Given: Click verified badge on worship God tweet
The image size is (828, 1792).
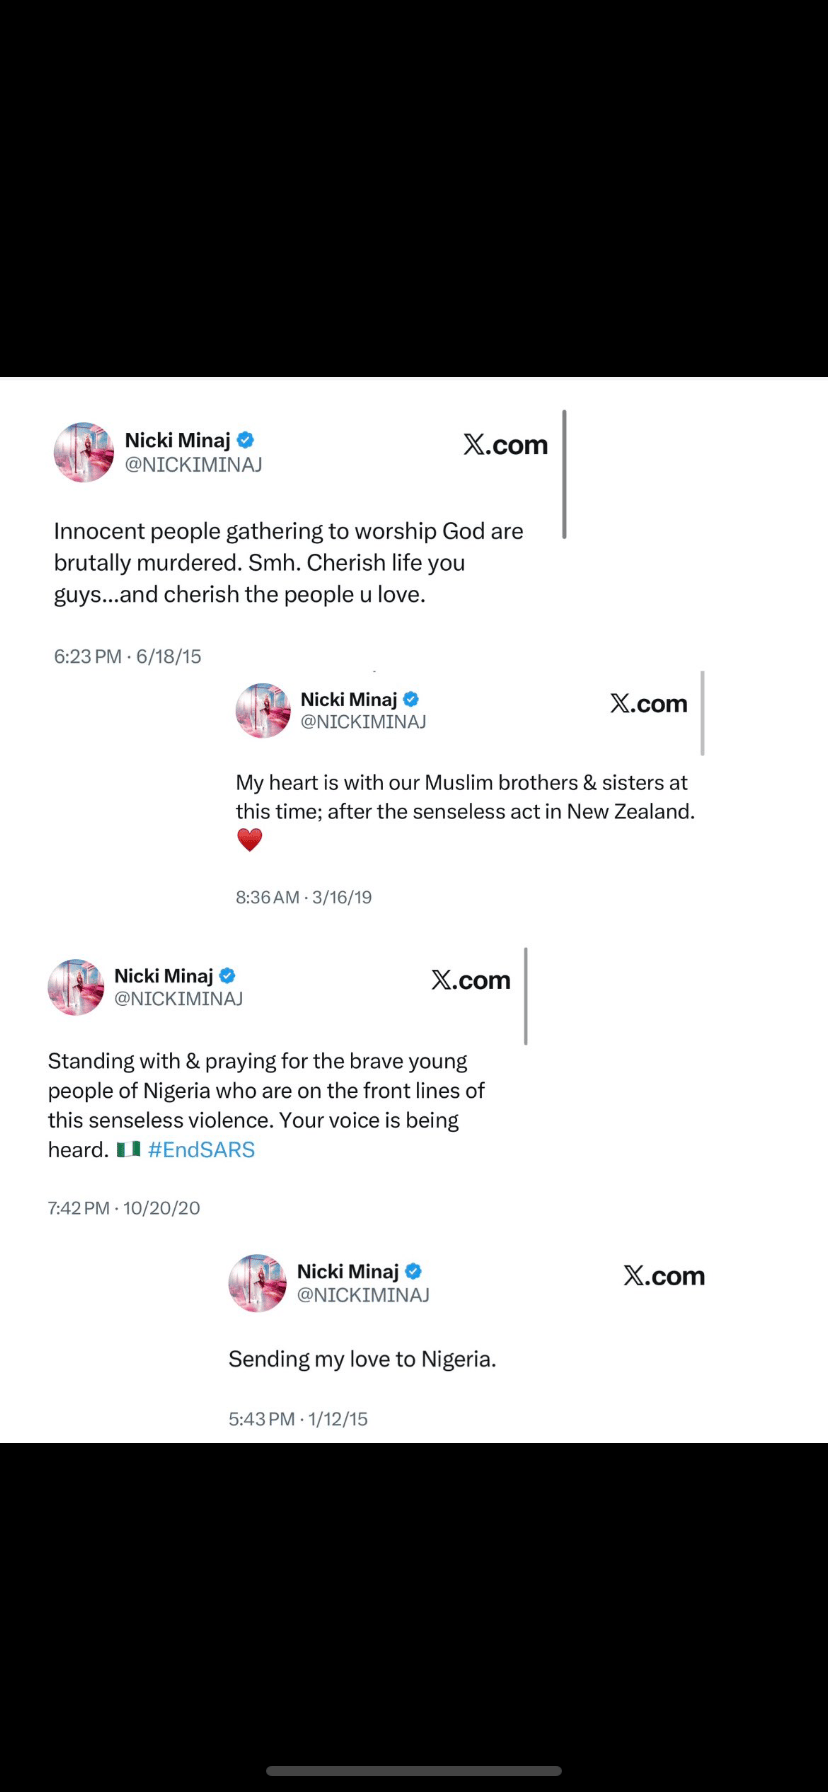Looking at the screenshot, I should click(x=245, y=440).
